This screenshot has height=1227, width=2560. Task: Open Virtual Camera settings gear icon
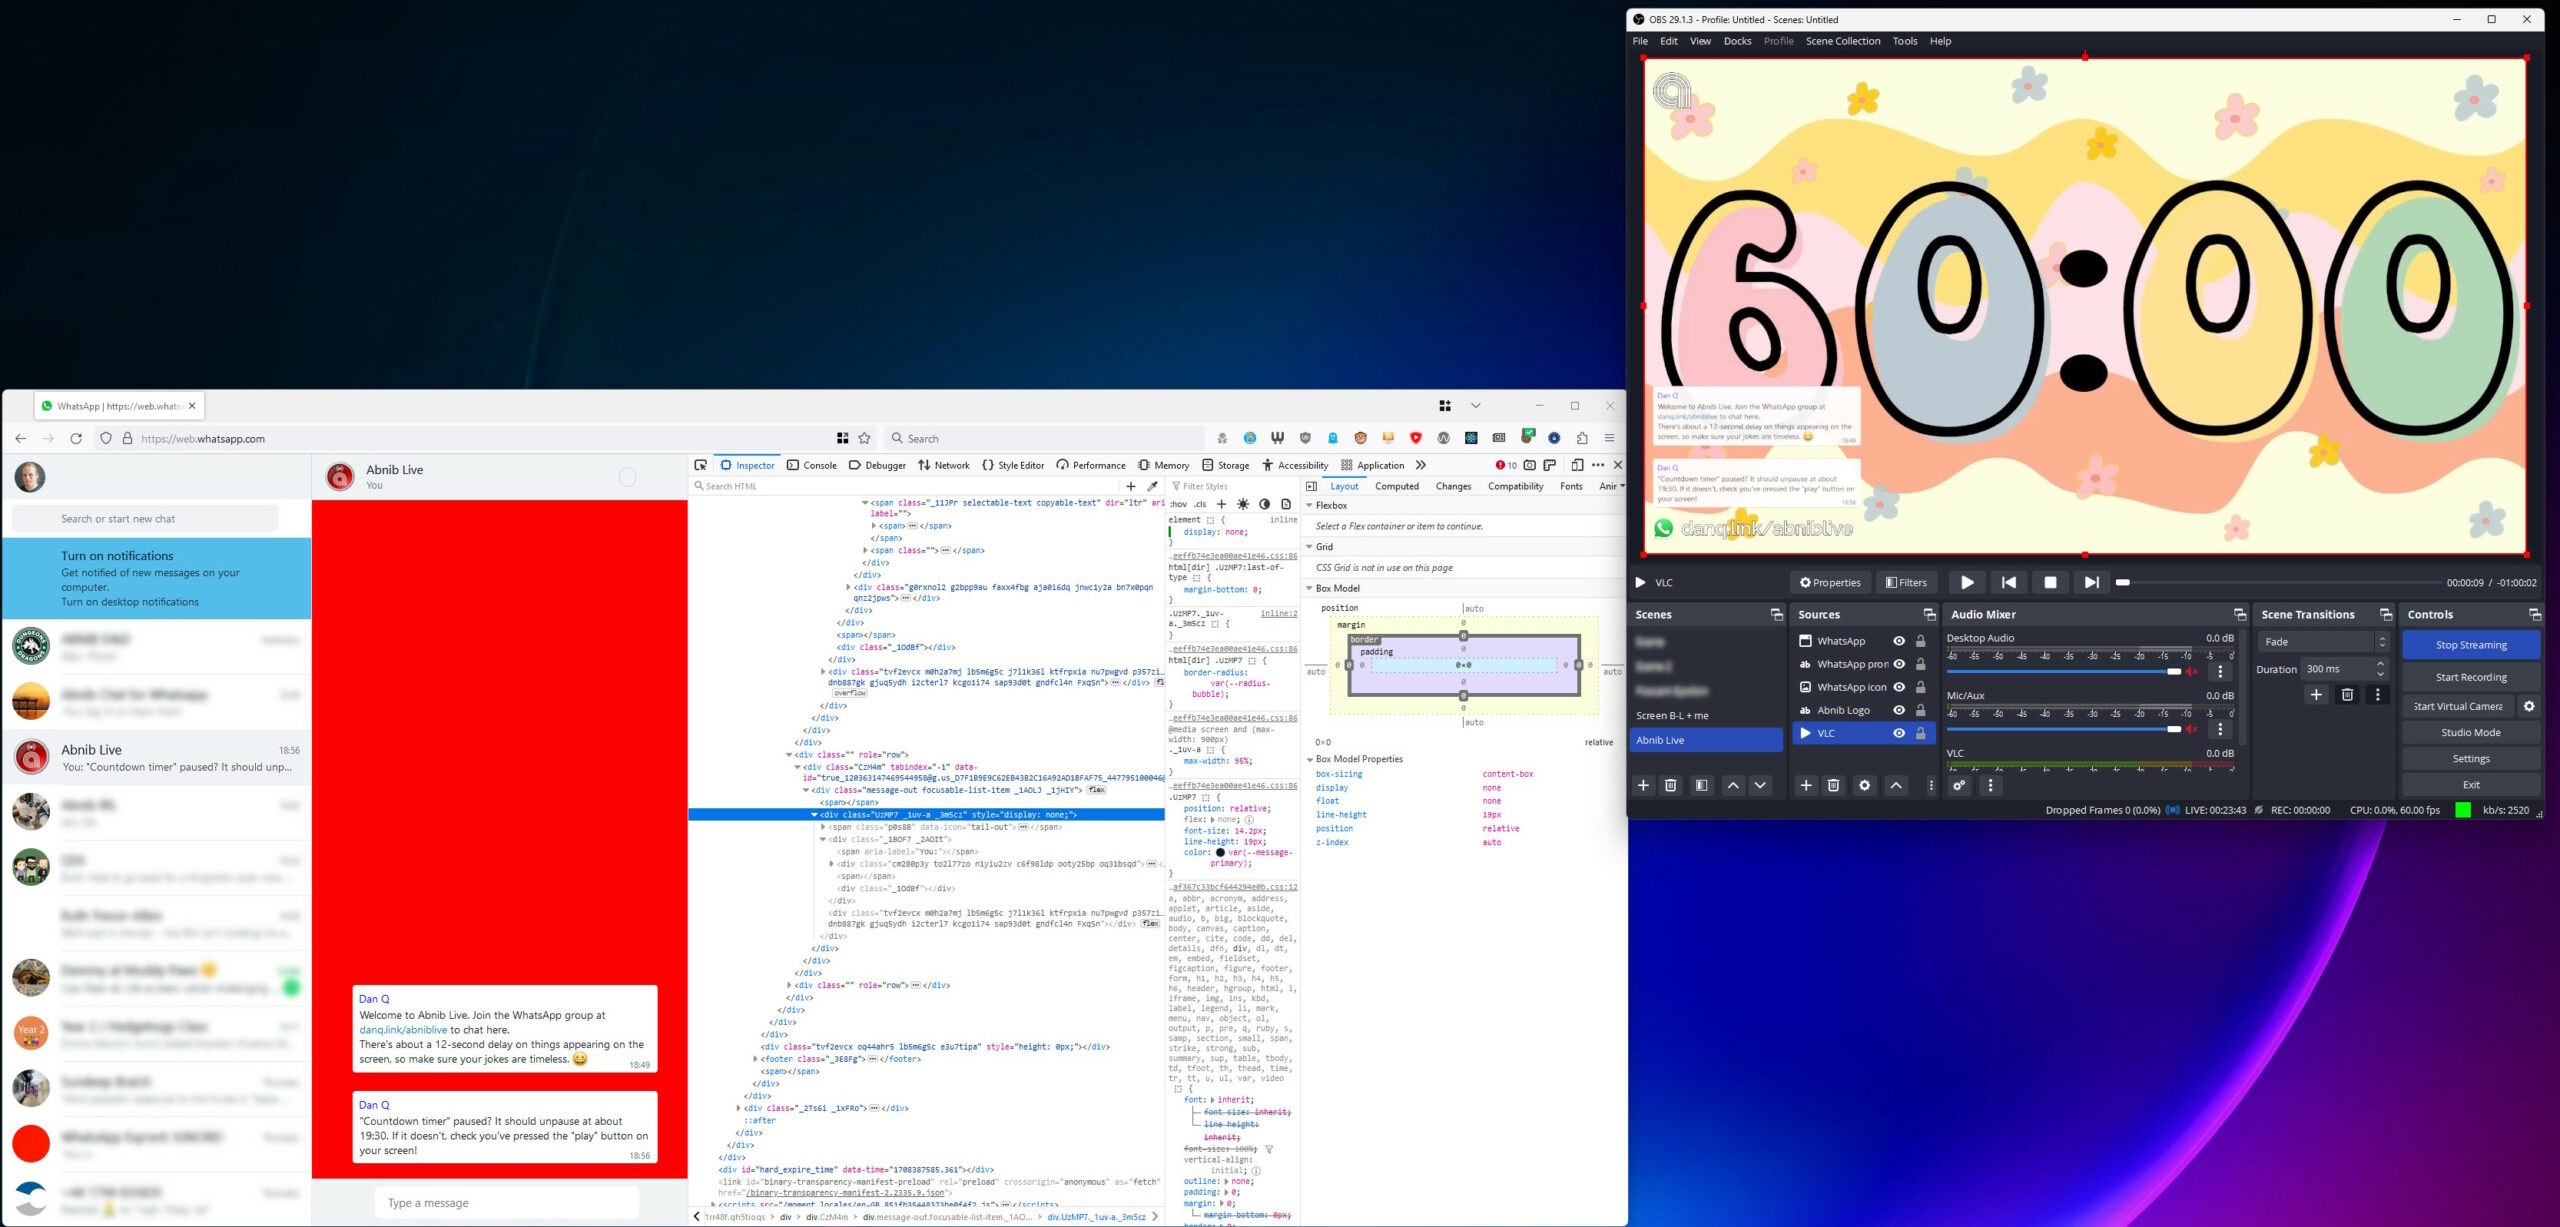[x=2529, y=706]
